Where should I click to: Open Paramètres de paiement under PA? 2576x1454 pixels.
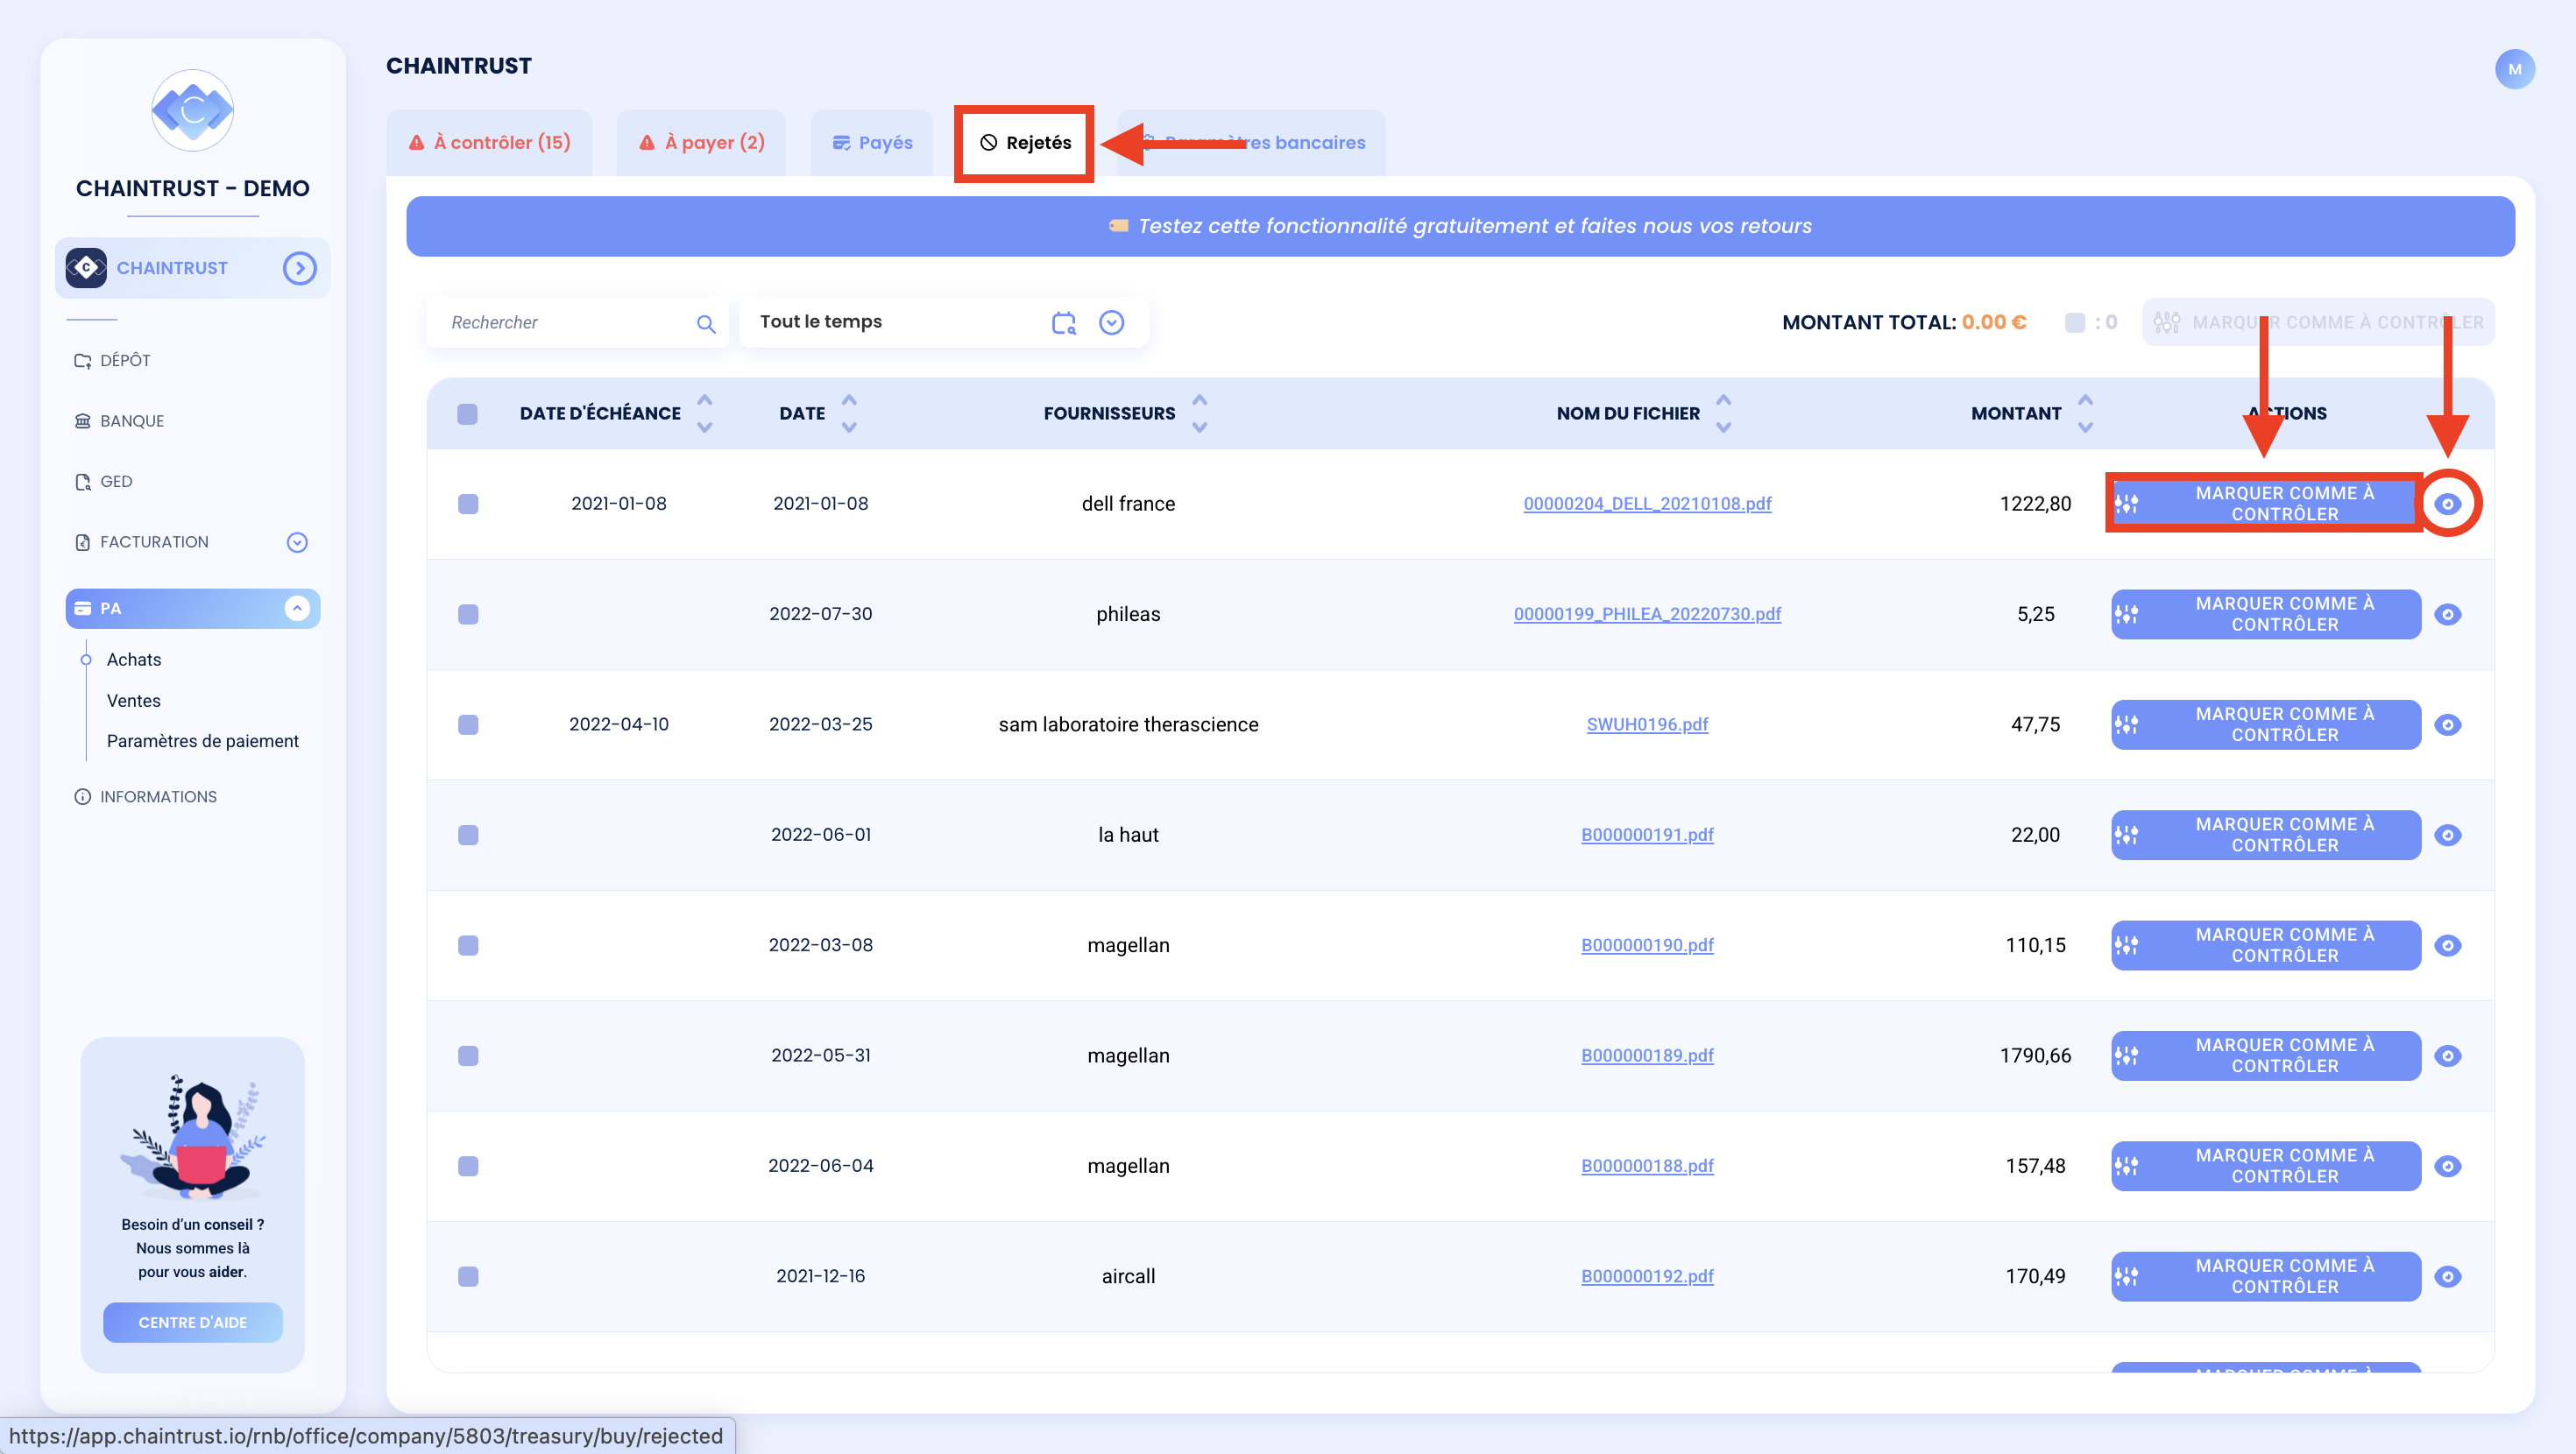(x=203, y=740)
